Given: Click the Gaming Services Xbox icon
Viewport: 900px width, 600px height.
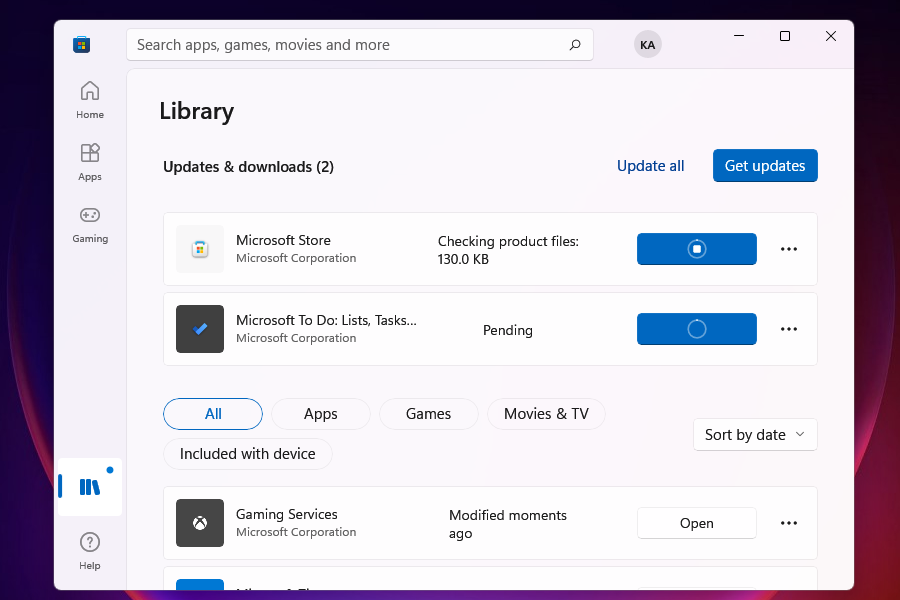Looking at the screenshot, I should point(200,523).
